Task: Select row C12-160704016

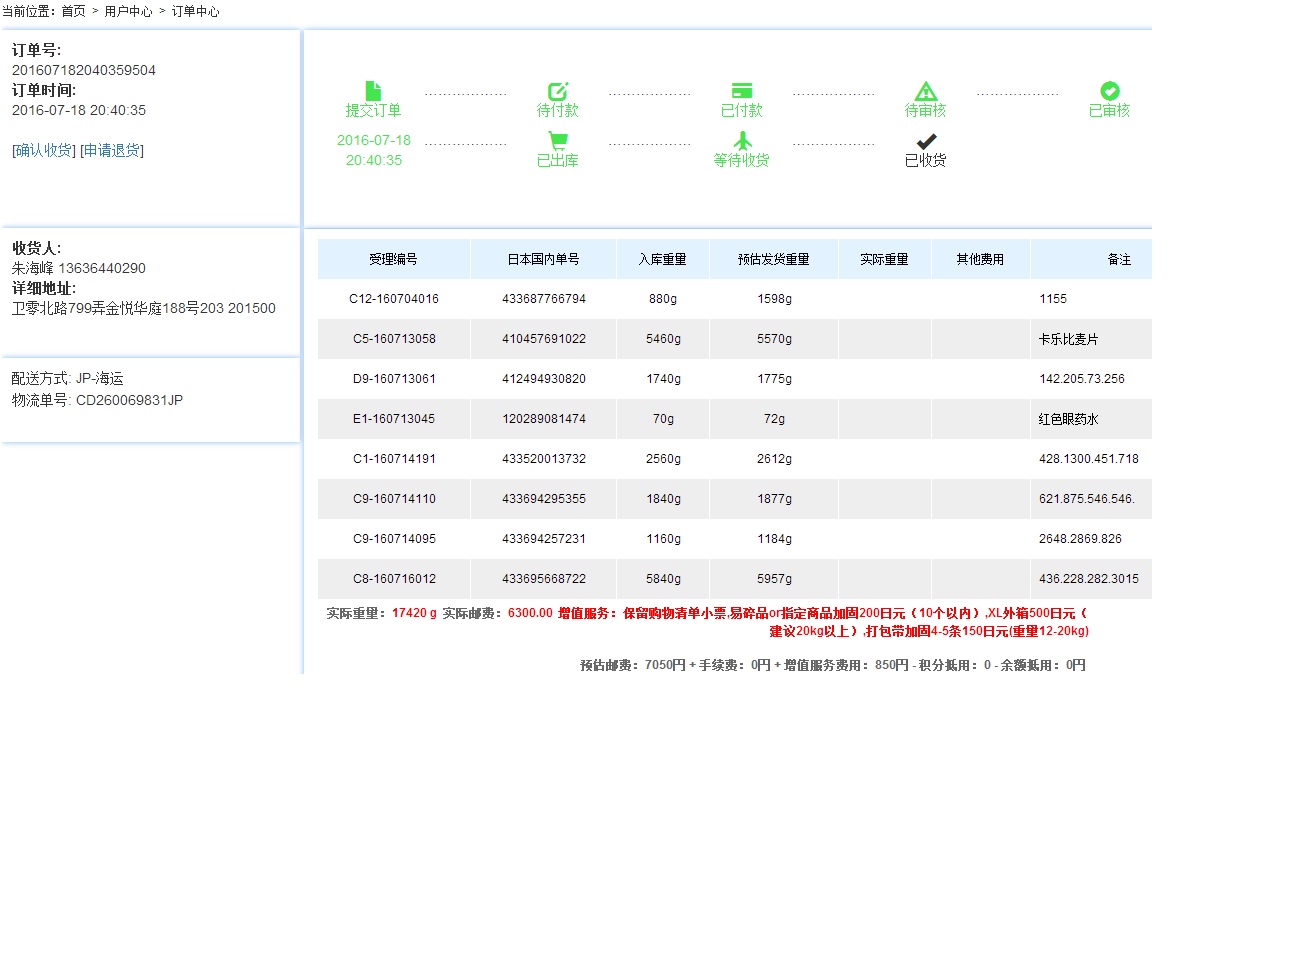Action: (x=735, y=299)
